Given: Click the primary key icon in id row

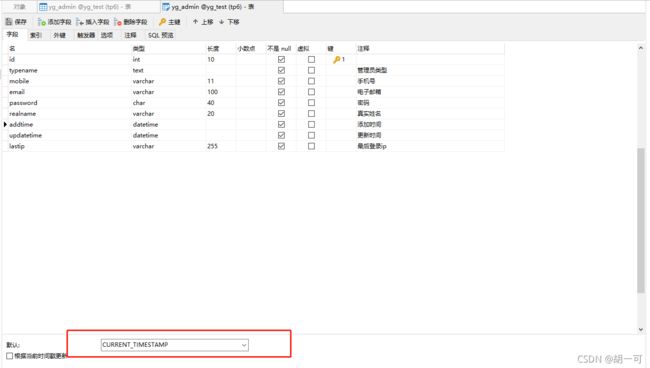Looking at the screenshot, I should pyautogui.click(x=337, y=60).
